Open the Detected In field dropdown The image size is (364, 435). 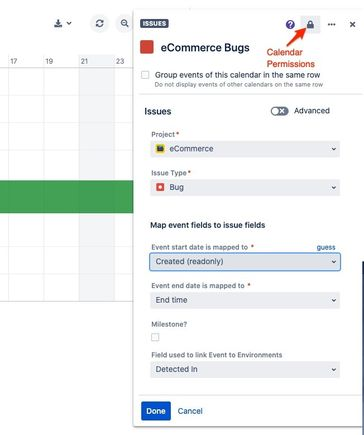click(x=245, y=369)
